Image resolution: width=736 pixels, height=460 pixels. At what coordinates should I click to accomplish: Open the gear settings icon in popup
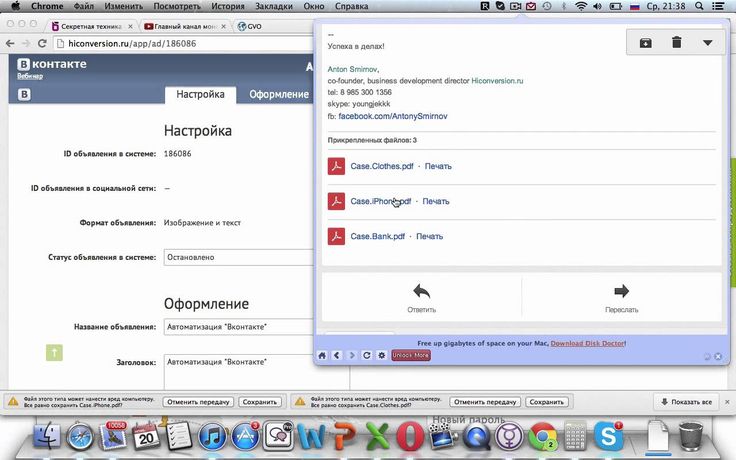click(381, 355)
